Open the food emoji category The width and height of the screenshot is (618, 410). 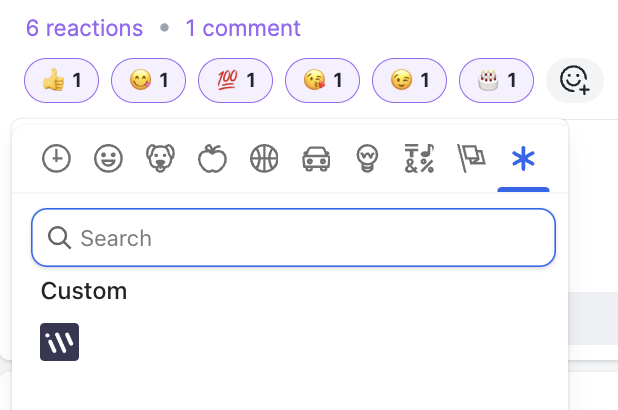(212, 158)
